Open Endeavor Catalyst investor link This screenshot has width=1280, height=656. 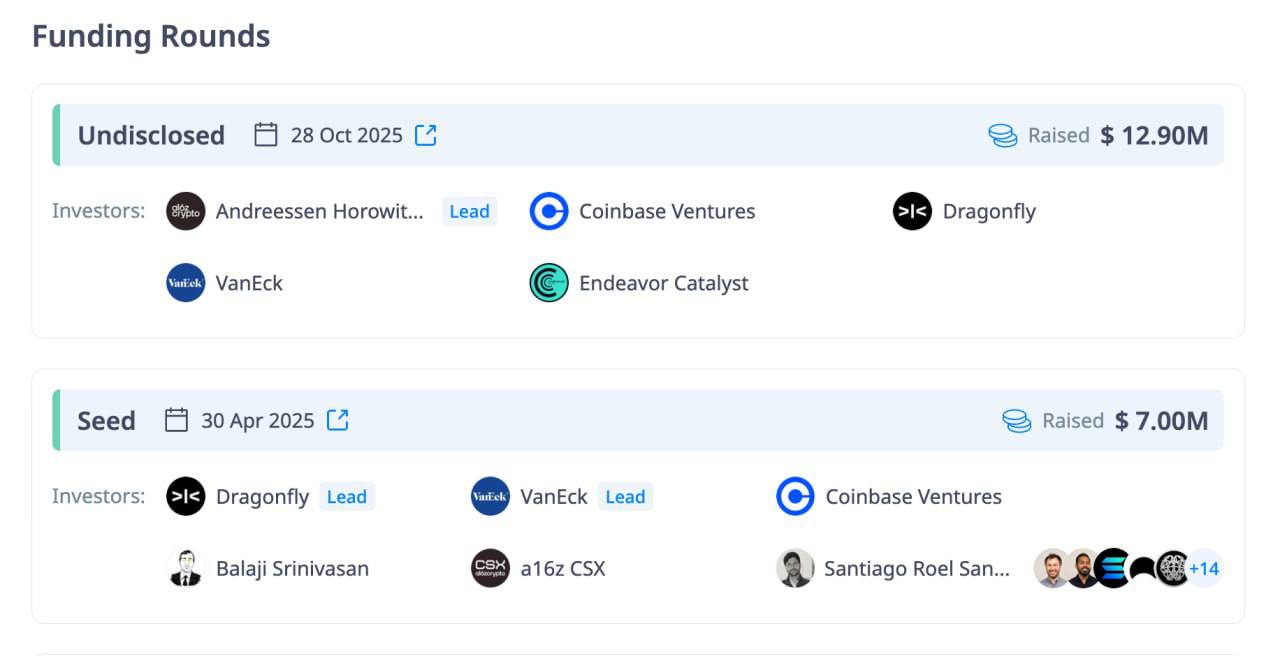coord(664,283)
